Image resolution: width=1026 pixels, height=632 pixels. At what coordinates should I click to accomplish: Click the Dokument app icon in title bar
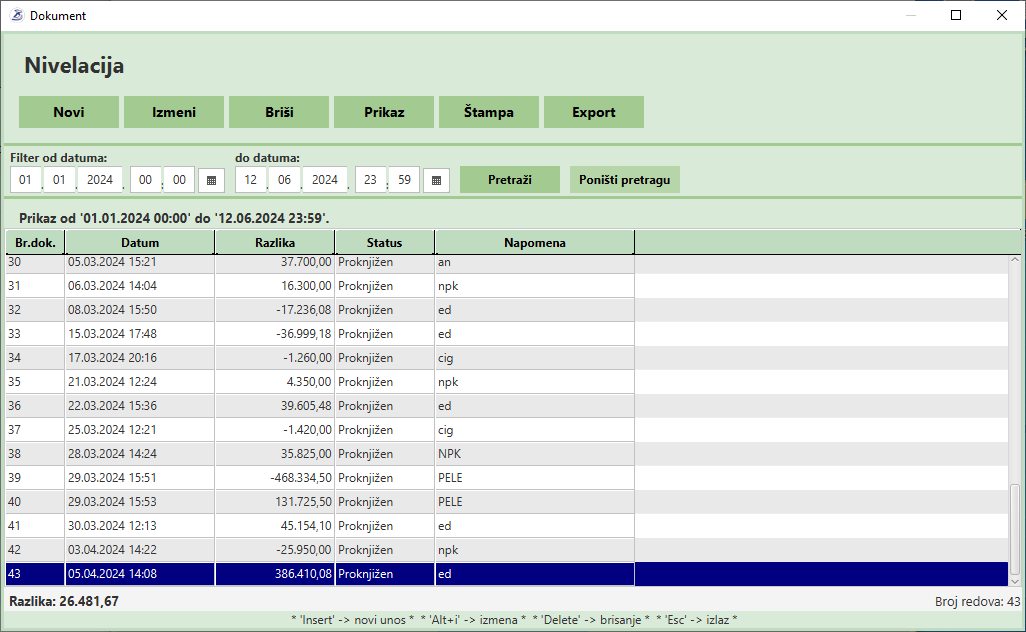coord(16,15)
